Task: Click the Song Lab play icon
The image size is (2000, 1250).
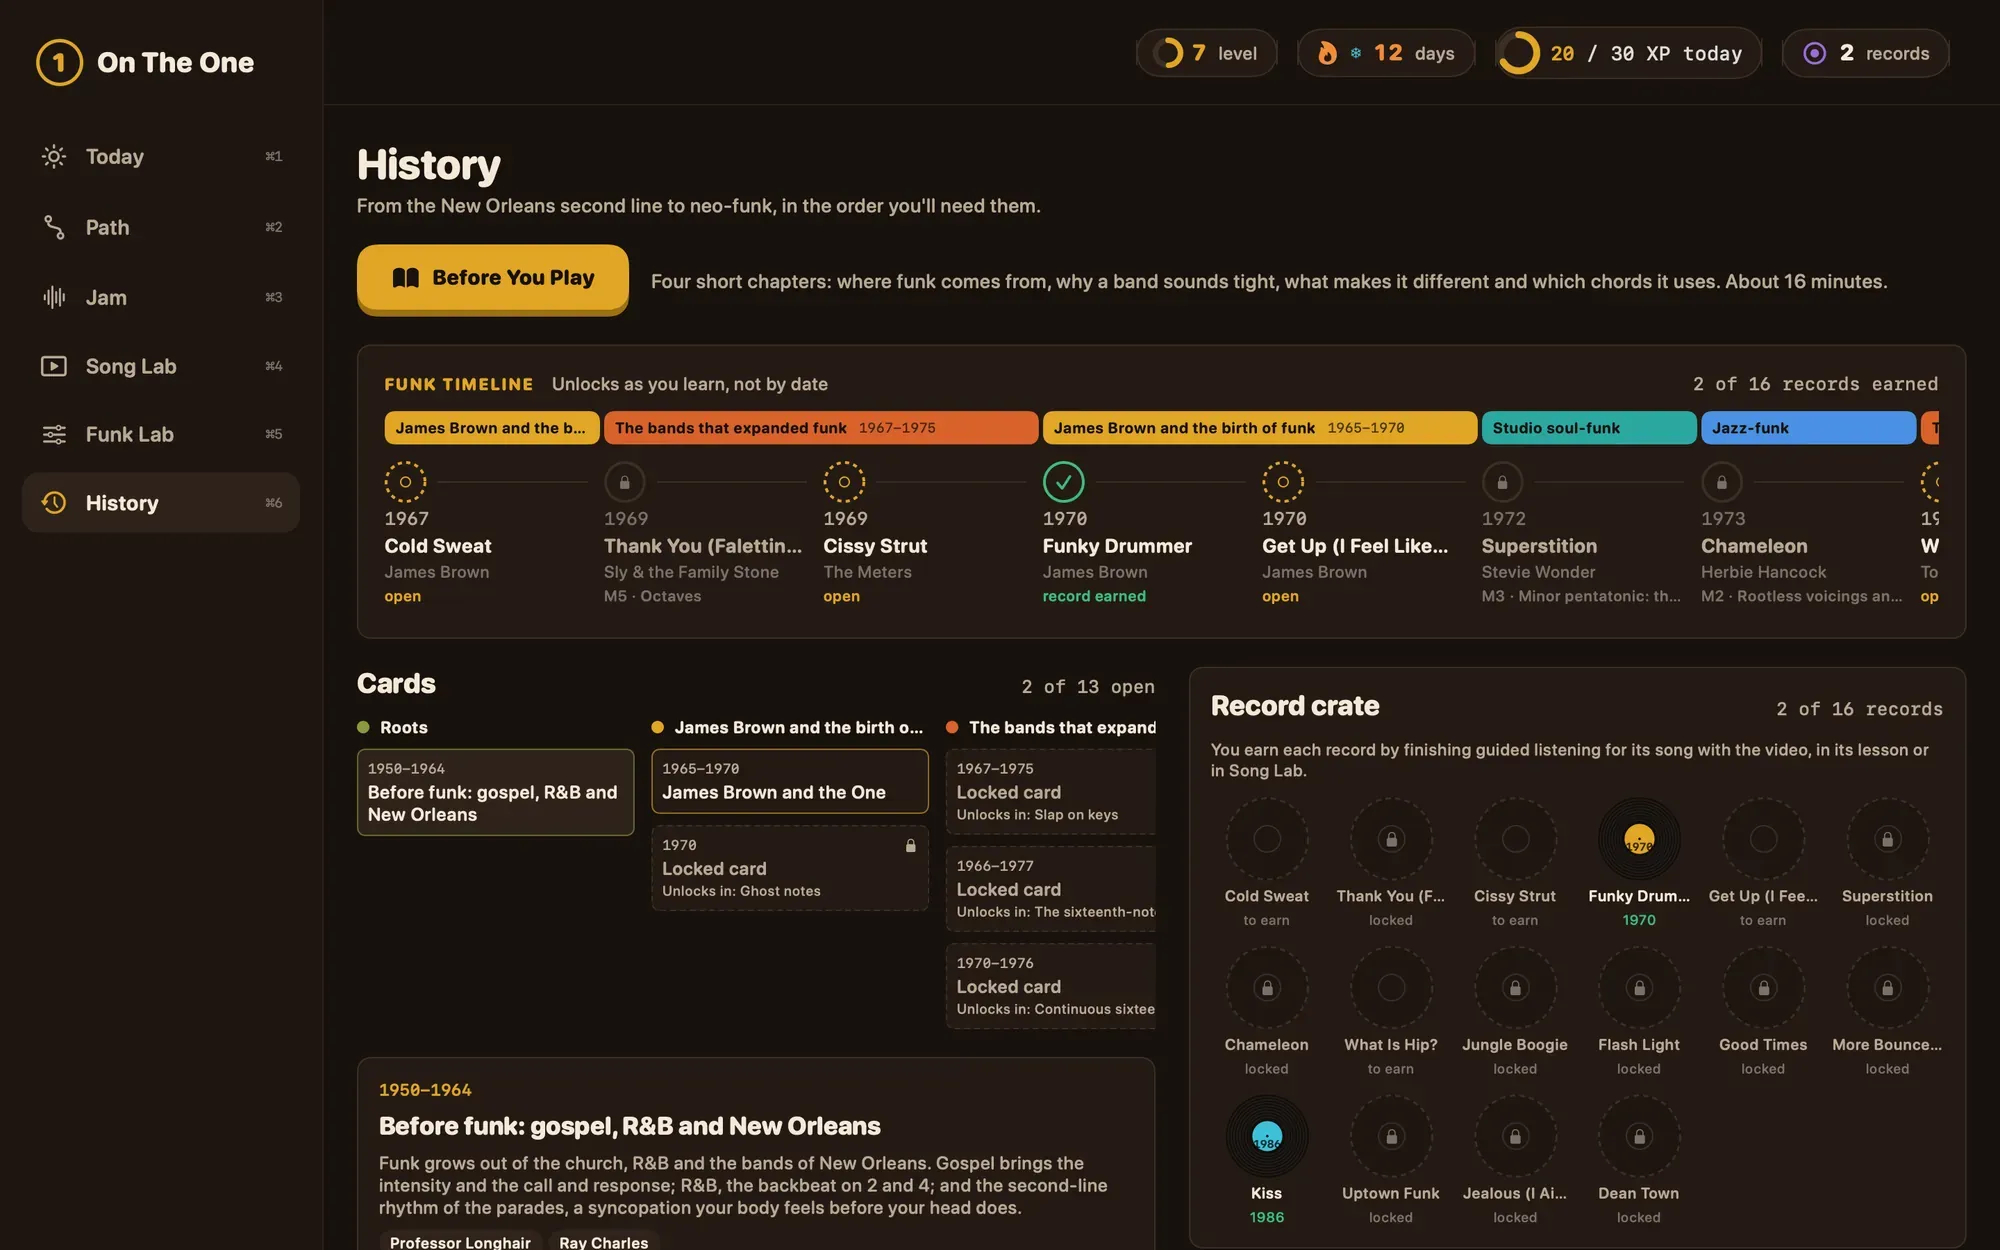Action: coord(54,366)
